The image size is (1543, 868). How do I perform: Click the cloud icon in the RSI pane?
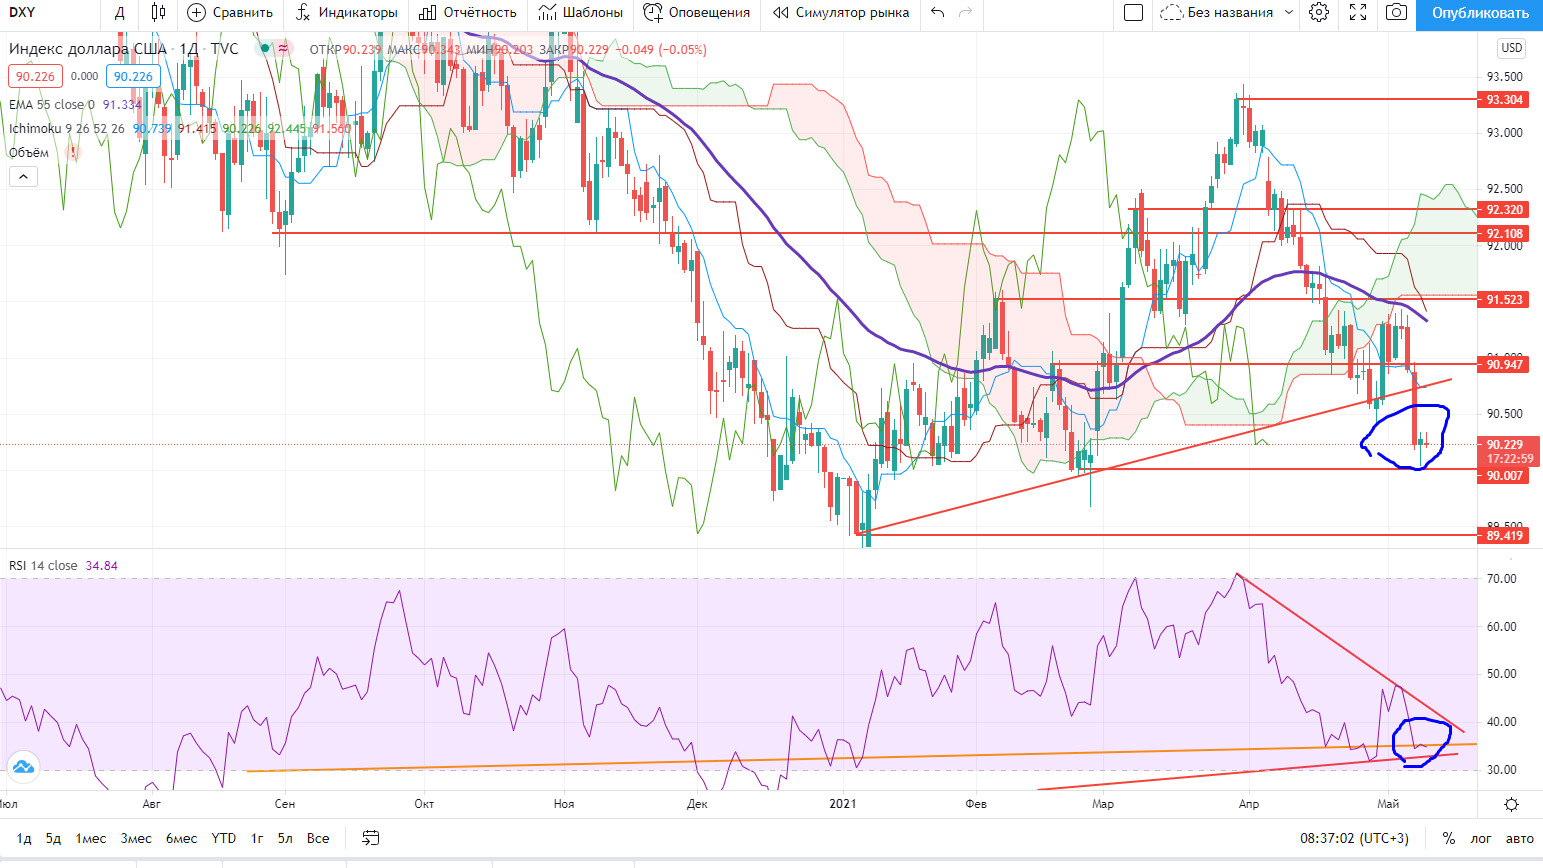(22, 768)
